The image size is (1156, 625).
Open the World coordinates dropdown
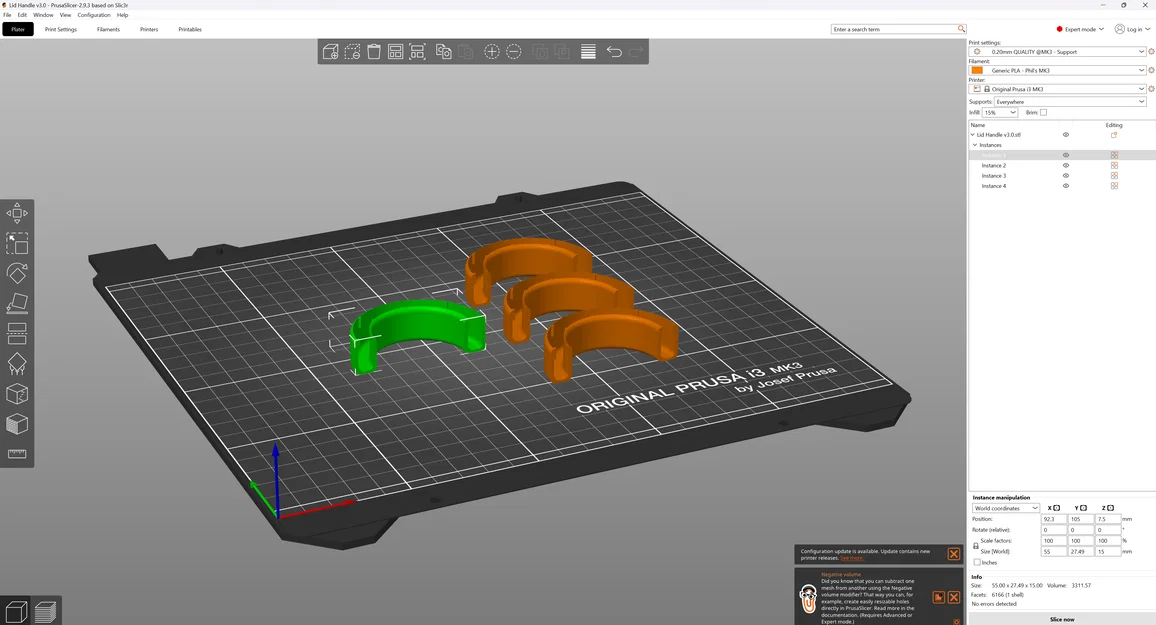[1006, 508]
